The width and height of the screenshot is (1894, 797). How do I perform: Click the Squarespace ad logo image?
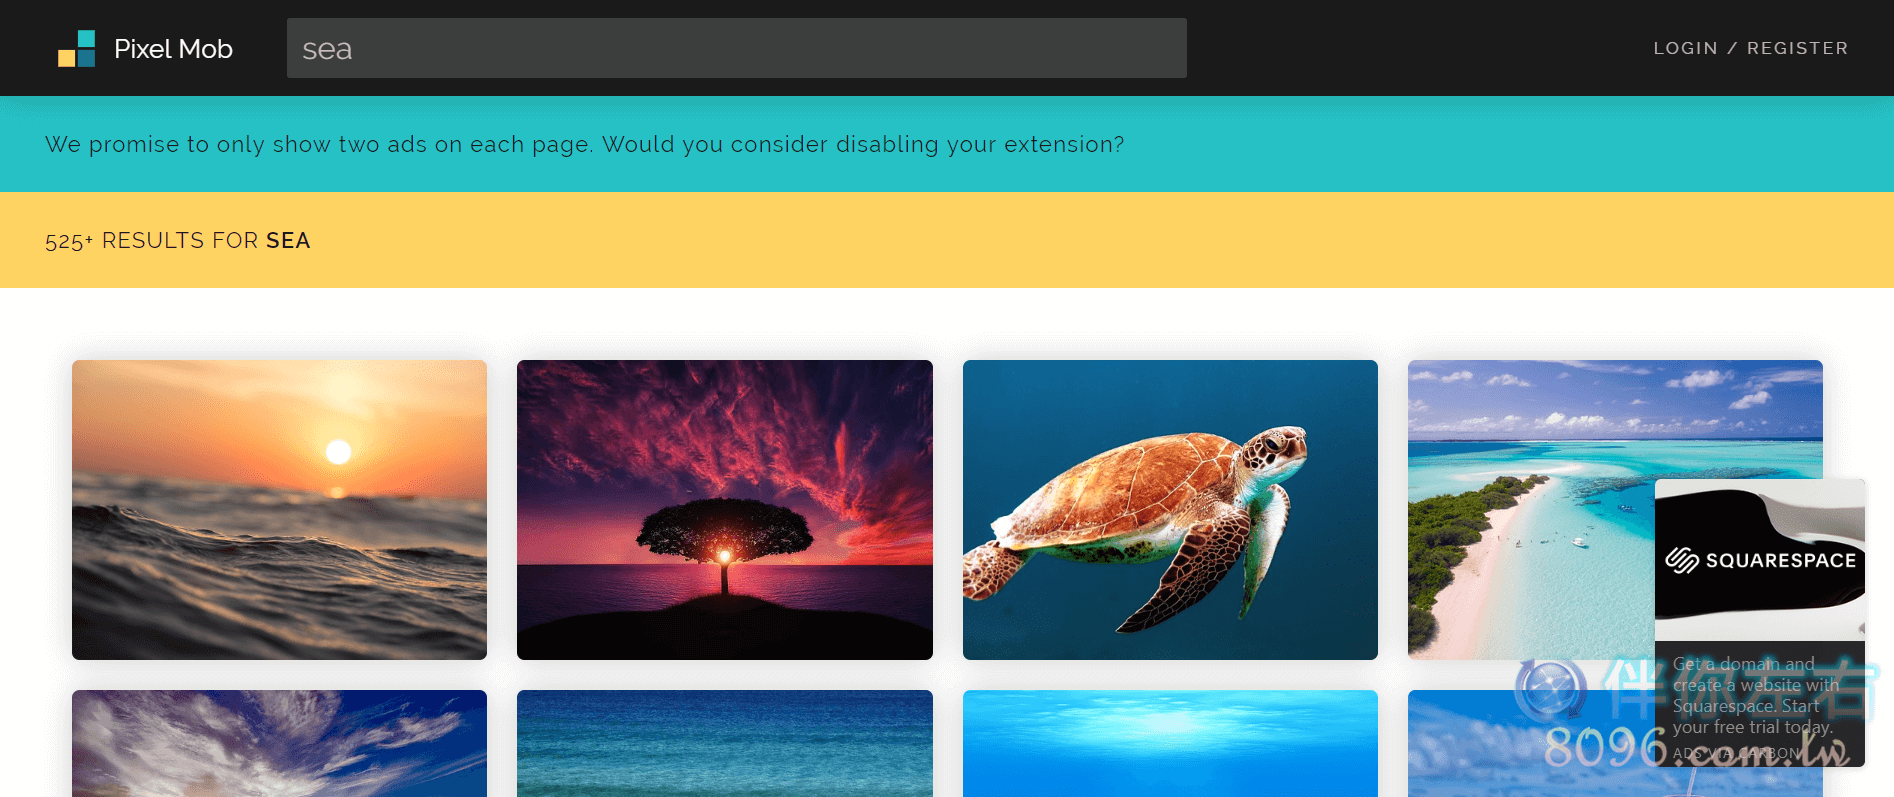(1760, 559)
